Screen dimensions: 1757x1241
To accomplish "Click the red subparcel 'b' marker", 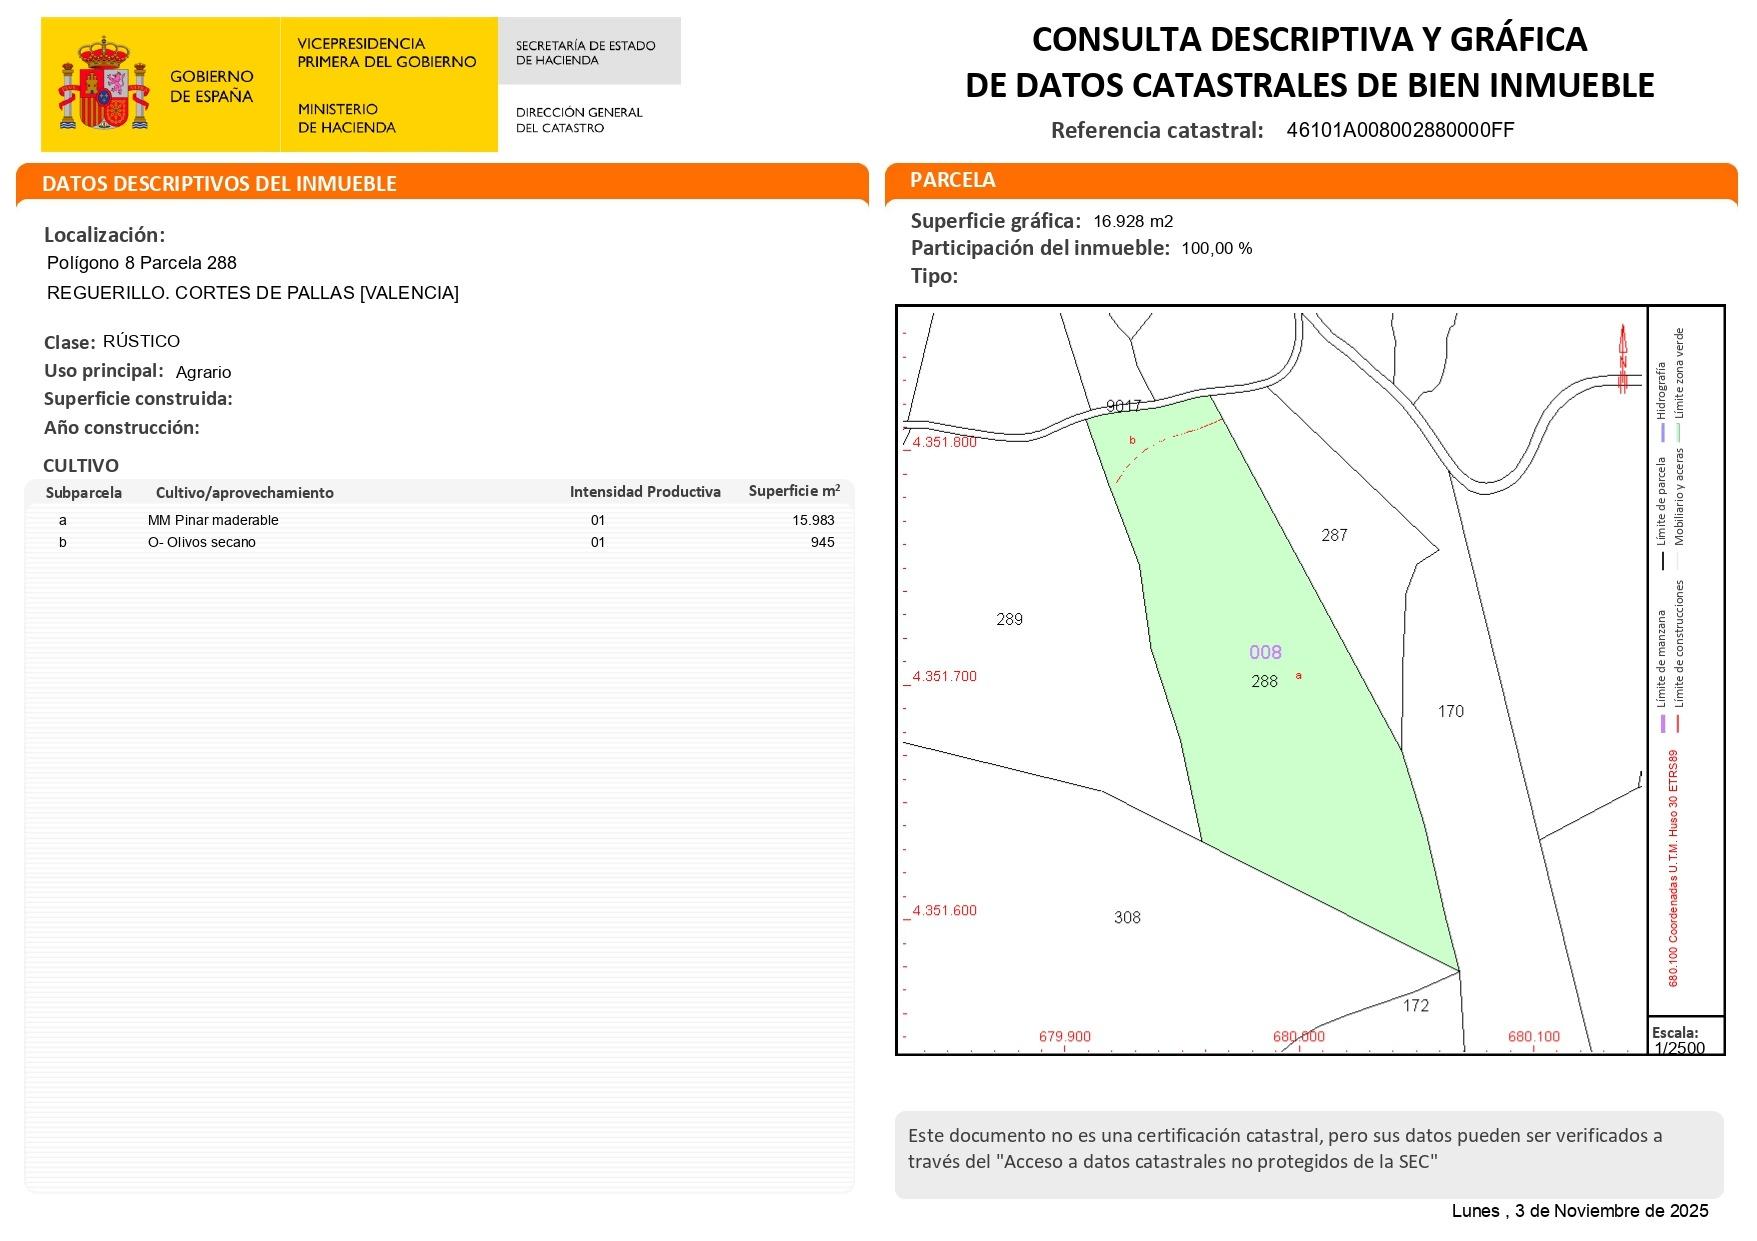I will point(1132,440).
